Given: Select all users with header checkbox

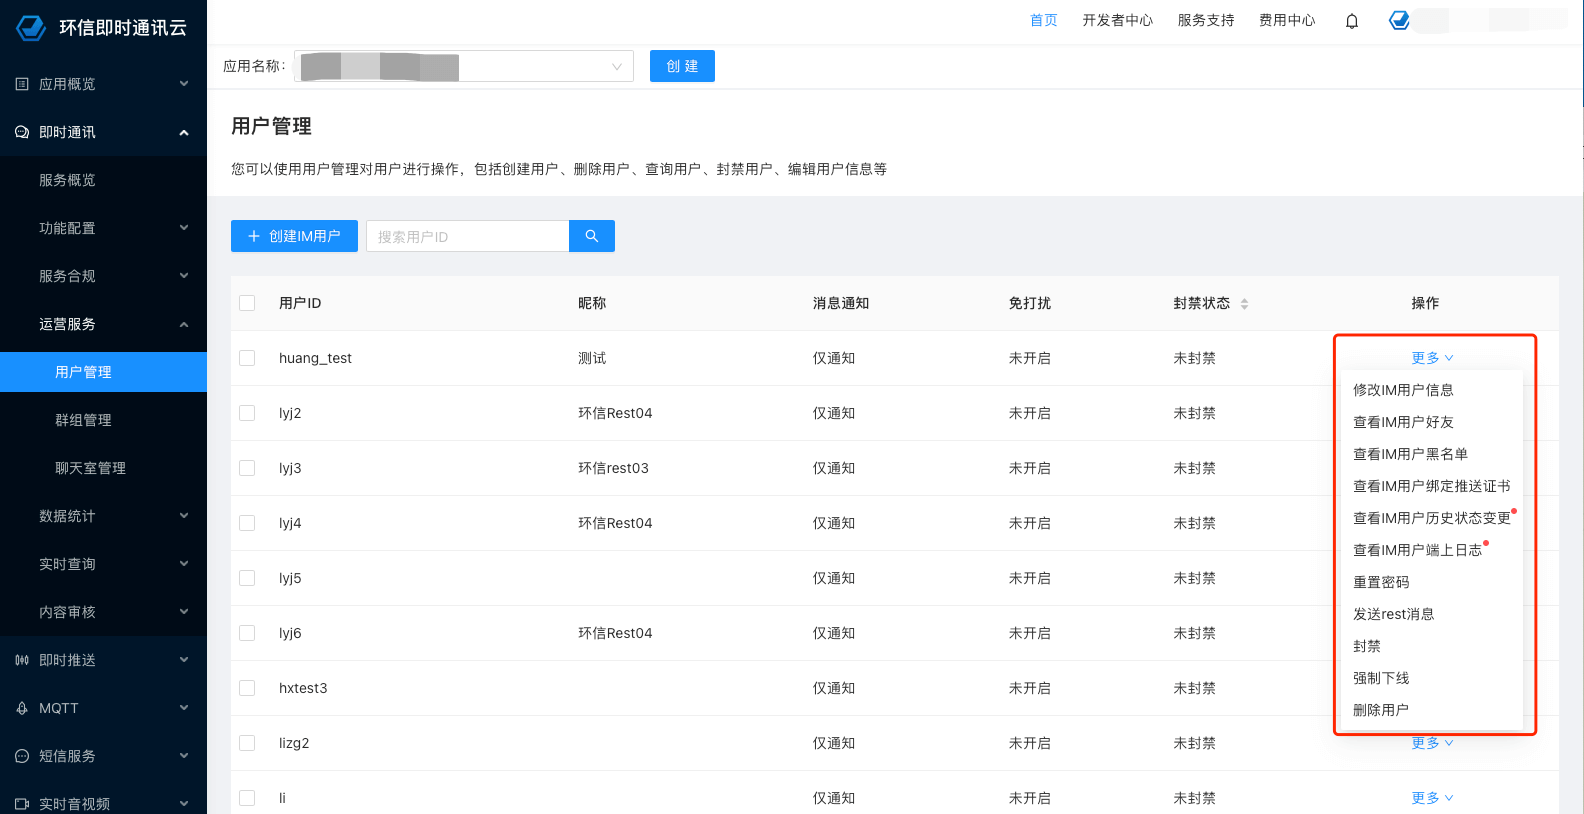Looking at the screenshot, I should click(x=247, y=303).
